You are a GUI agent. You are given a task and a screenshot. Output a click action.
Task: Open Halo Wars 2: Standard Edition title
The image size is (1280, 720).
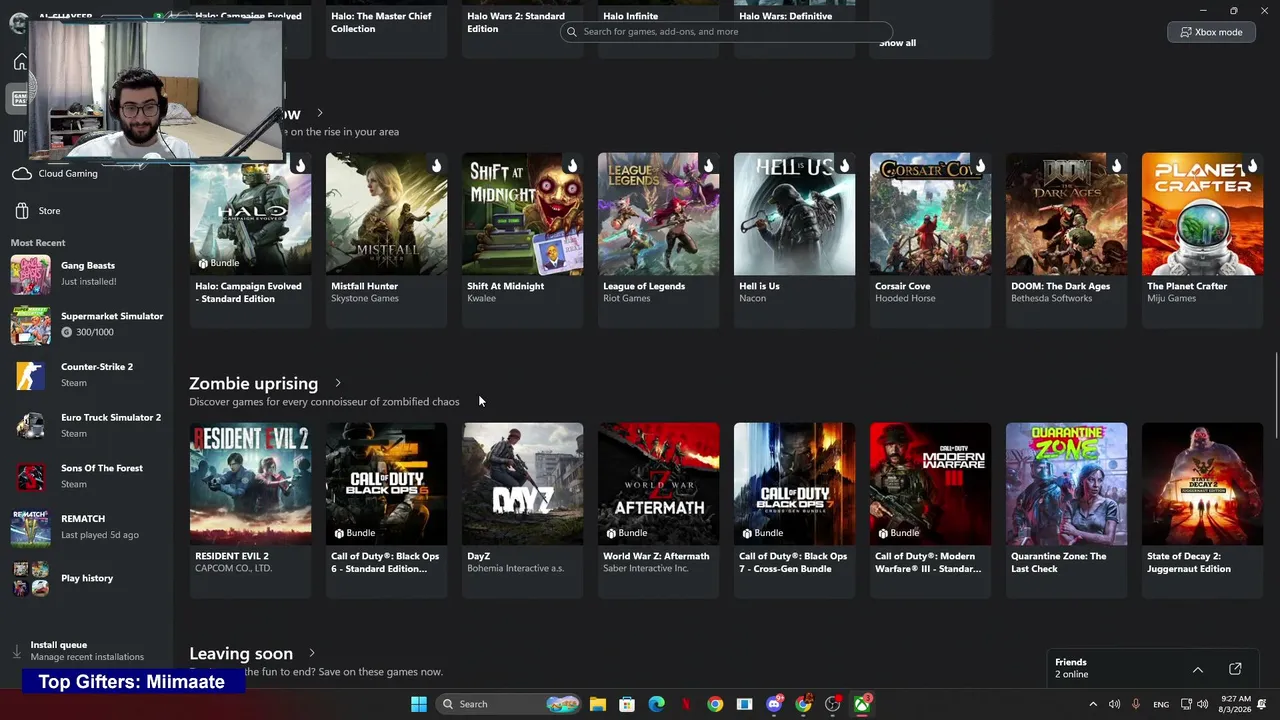point(515,22)
